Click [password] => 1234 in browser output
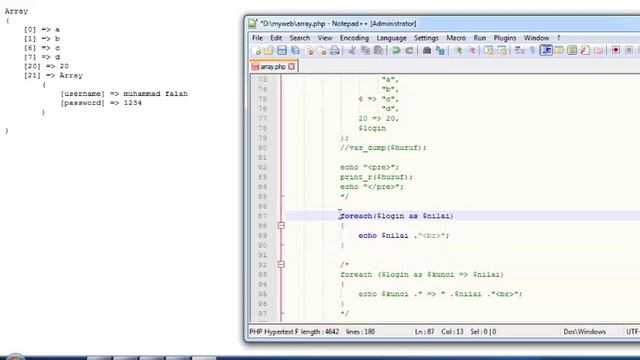Screen dimensions: 640x360 101,103
